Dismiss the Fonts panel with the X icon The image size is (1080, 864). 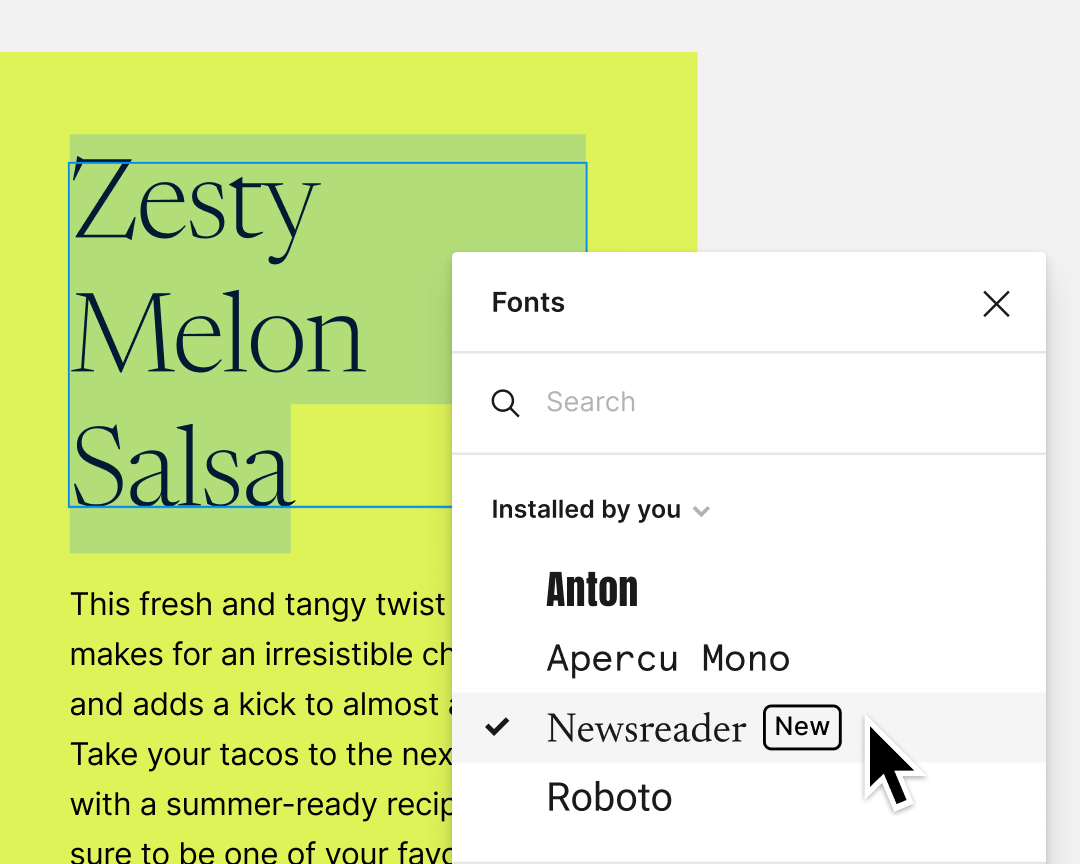(996, 303)
